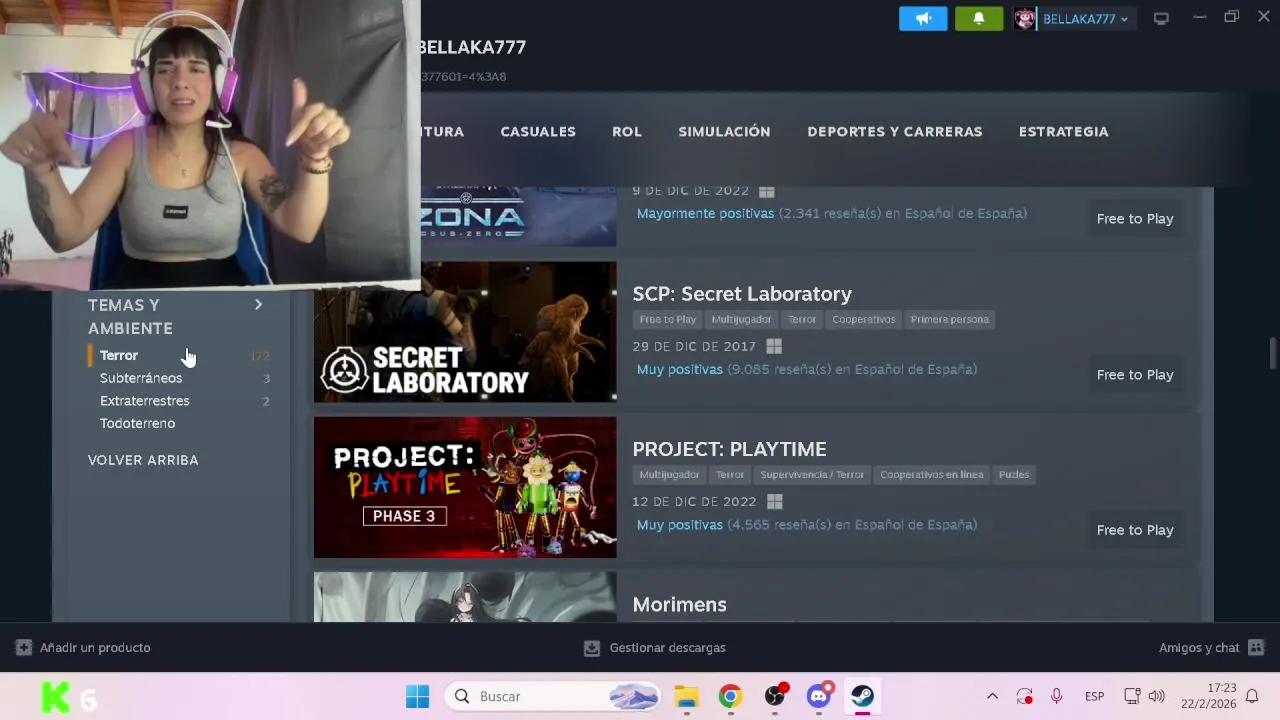1280x720 pixels.
Task: Click the Free to Play tag under SCP title
Action: 667,320
